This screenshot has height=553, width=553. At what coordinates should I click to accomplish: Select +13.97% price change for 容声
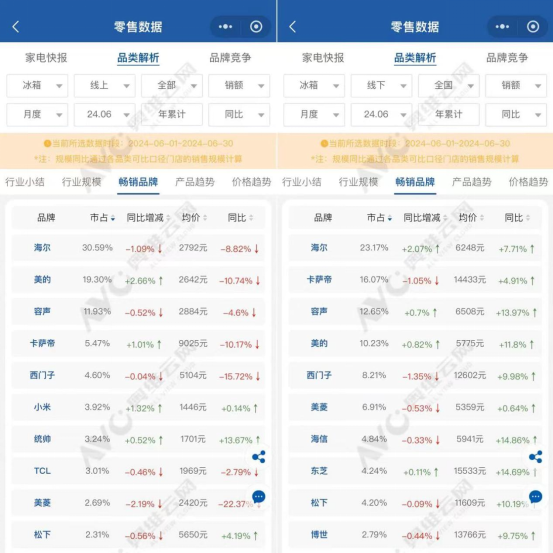pos(516,313)
